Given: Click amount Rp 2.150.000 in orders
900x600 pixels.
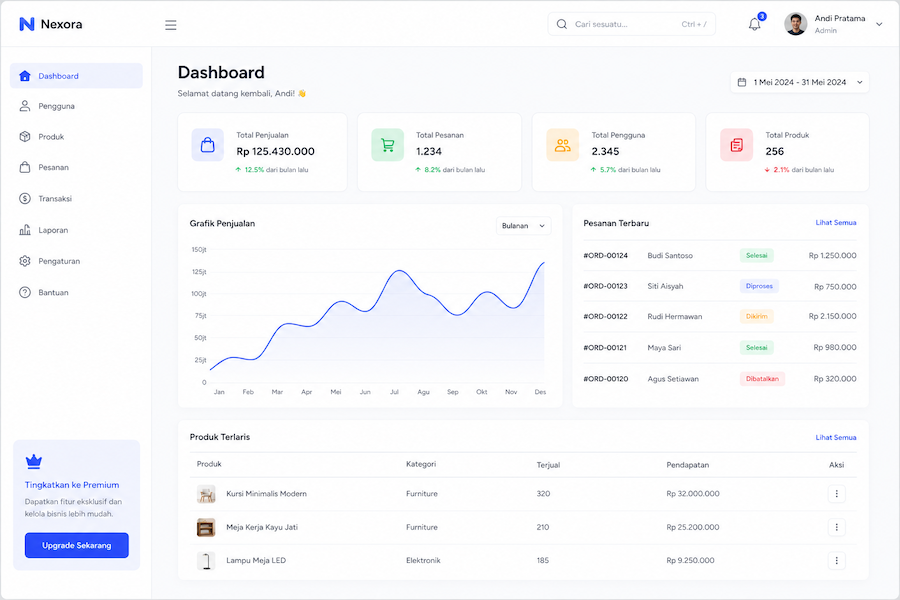Looking at the screenshot, I should click(832, 316).
